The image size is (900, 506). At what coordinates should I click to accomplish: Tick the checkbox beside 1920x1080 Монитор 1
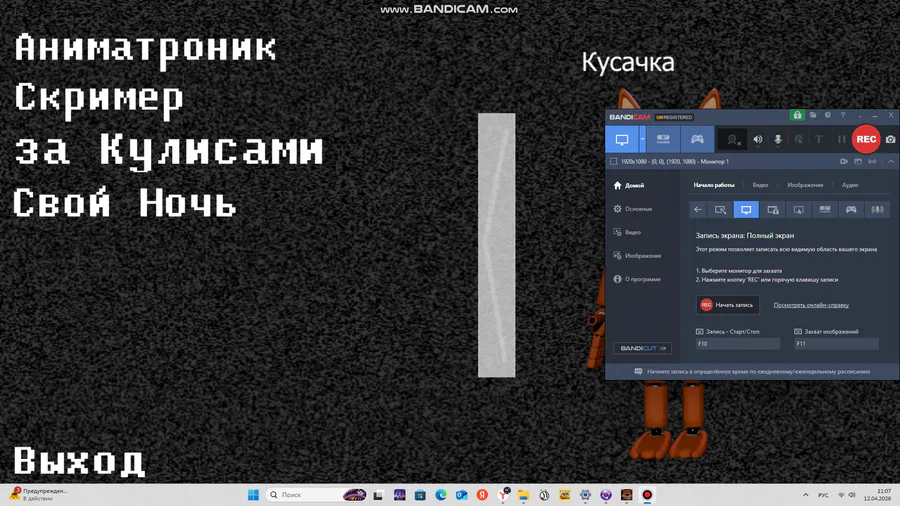coord(614,162)
